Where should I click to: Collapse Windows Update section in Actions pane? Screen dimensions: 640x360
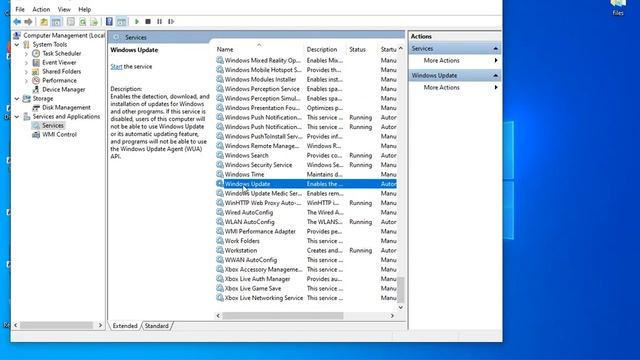tap(496, 76)
